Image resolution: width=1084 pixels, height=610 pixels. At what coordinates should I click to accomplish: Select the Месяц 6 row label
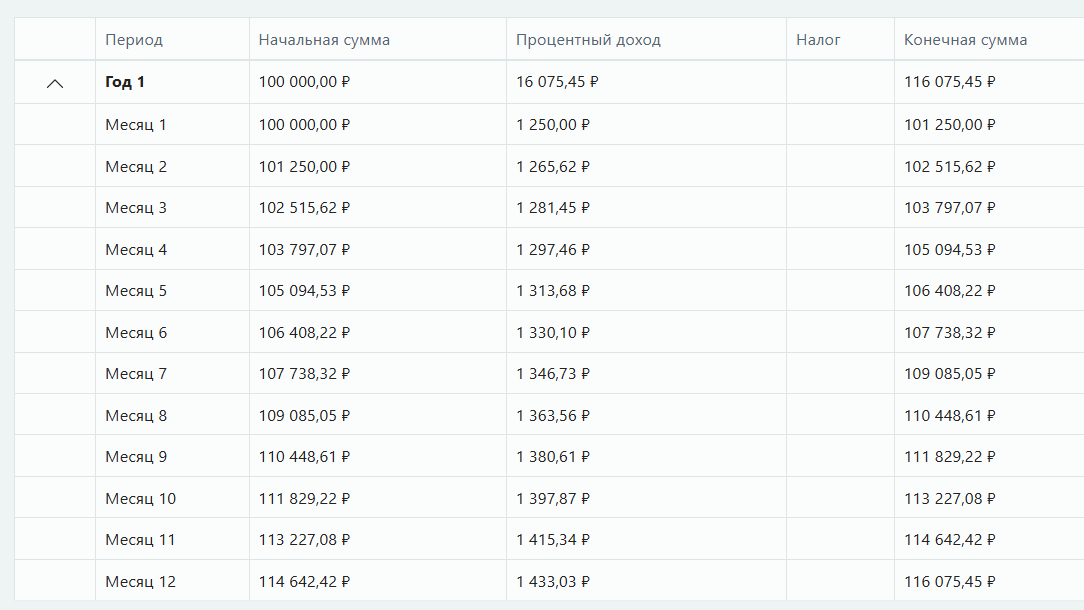coord(136,333)
